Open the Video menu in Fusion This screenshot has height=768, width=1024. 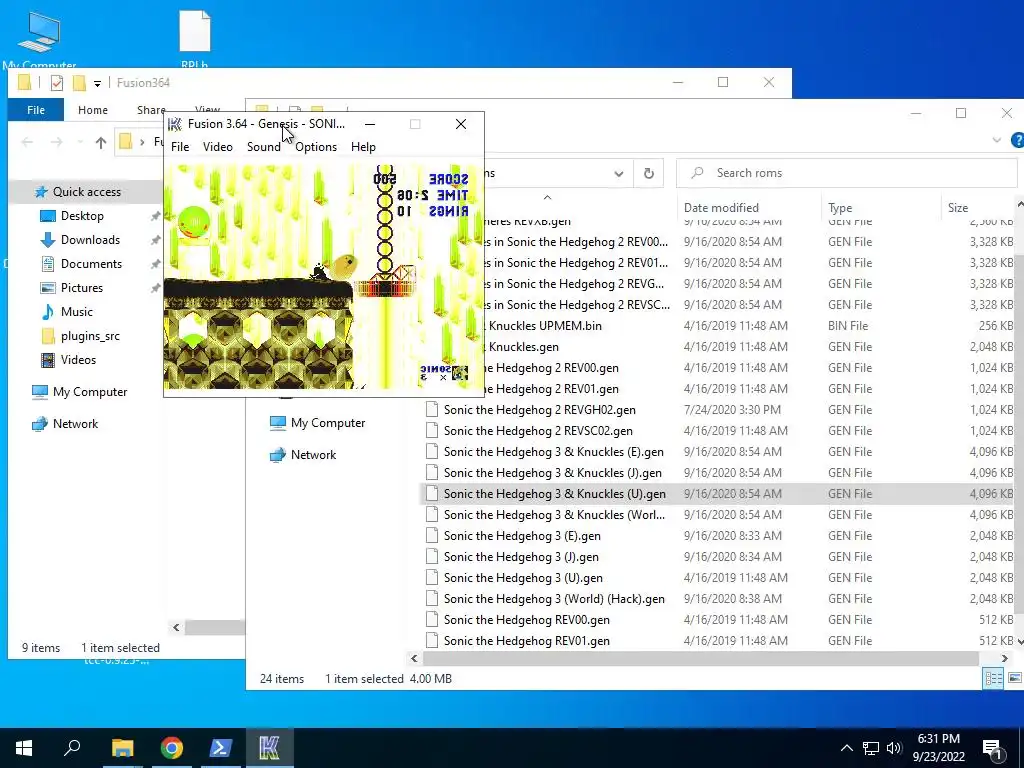[217, 147]
